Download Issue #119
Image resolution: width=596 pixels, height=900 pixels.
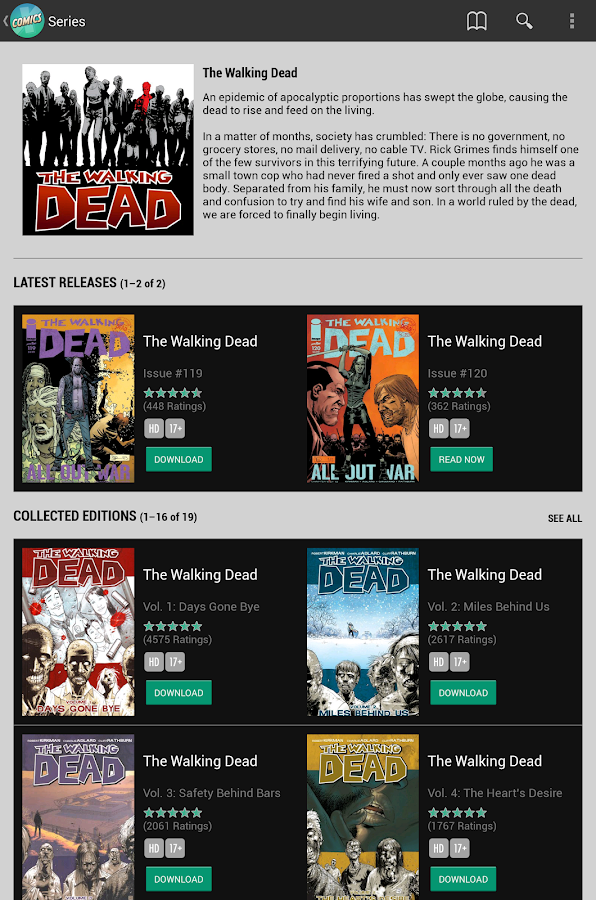(179, 459)
